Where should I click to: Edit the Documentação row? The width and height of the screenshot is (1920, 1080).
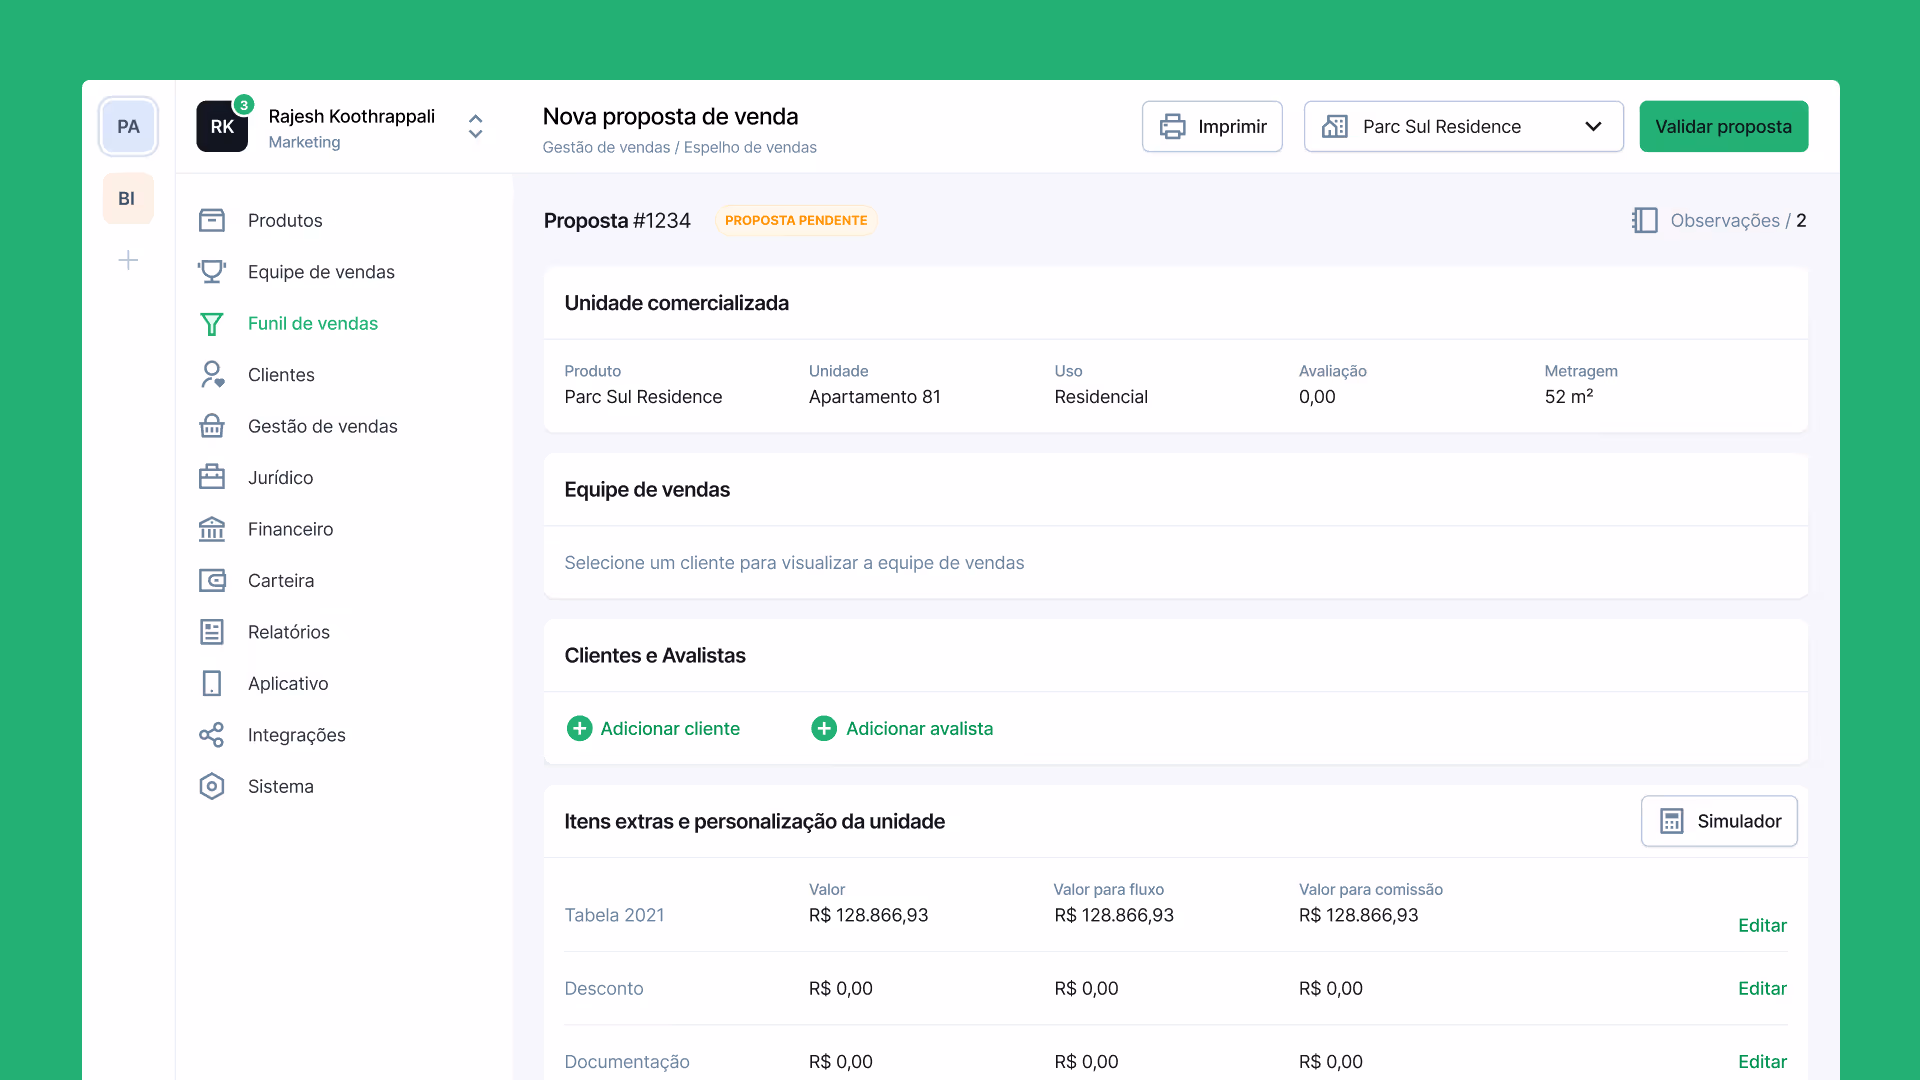(x=1762, y=1062)
